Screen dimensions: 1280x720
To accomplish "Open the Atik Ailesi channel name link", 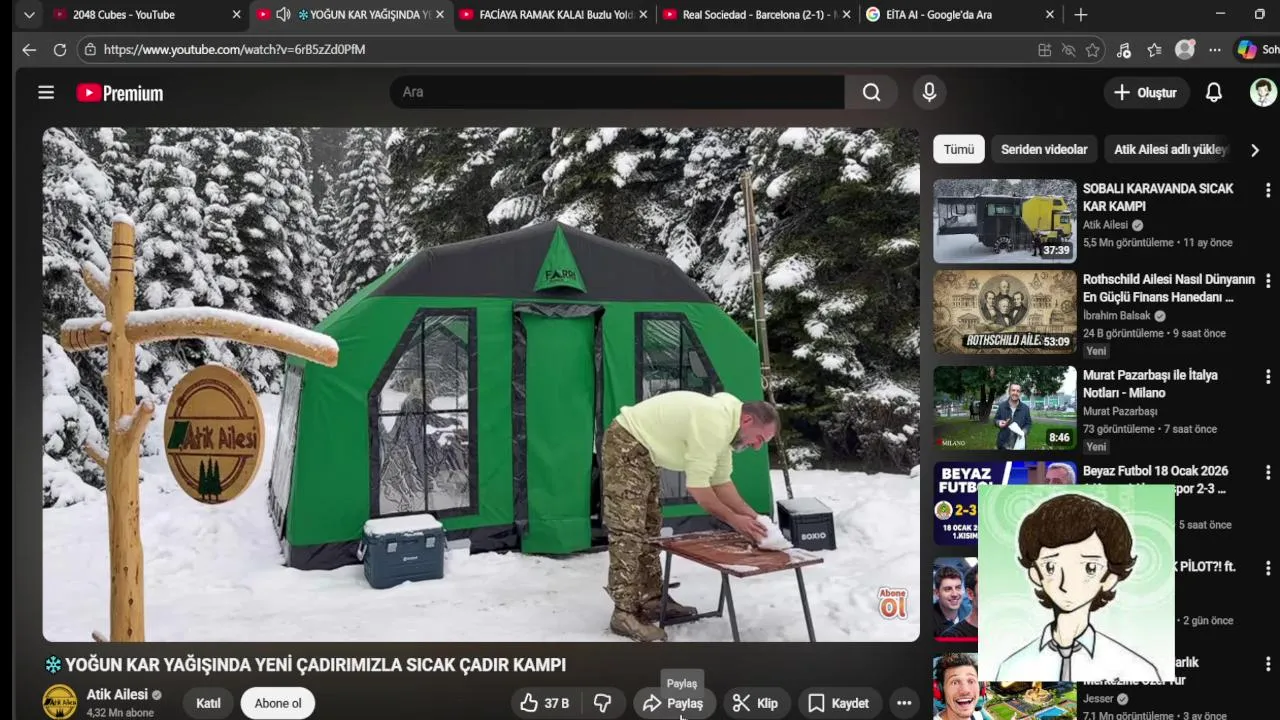I will pyautogui.click(x=117, y=694).
